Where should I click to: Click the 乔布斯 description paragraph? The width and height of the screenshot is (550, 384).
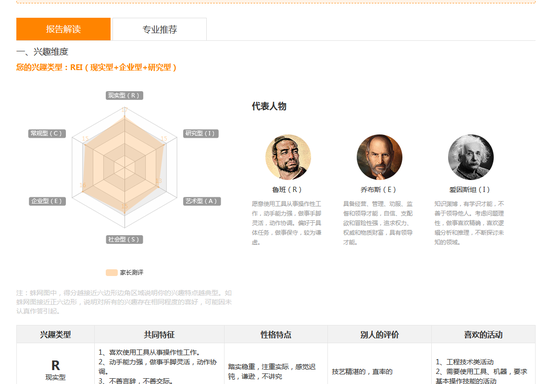pos(378,223)
